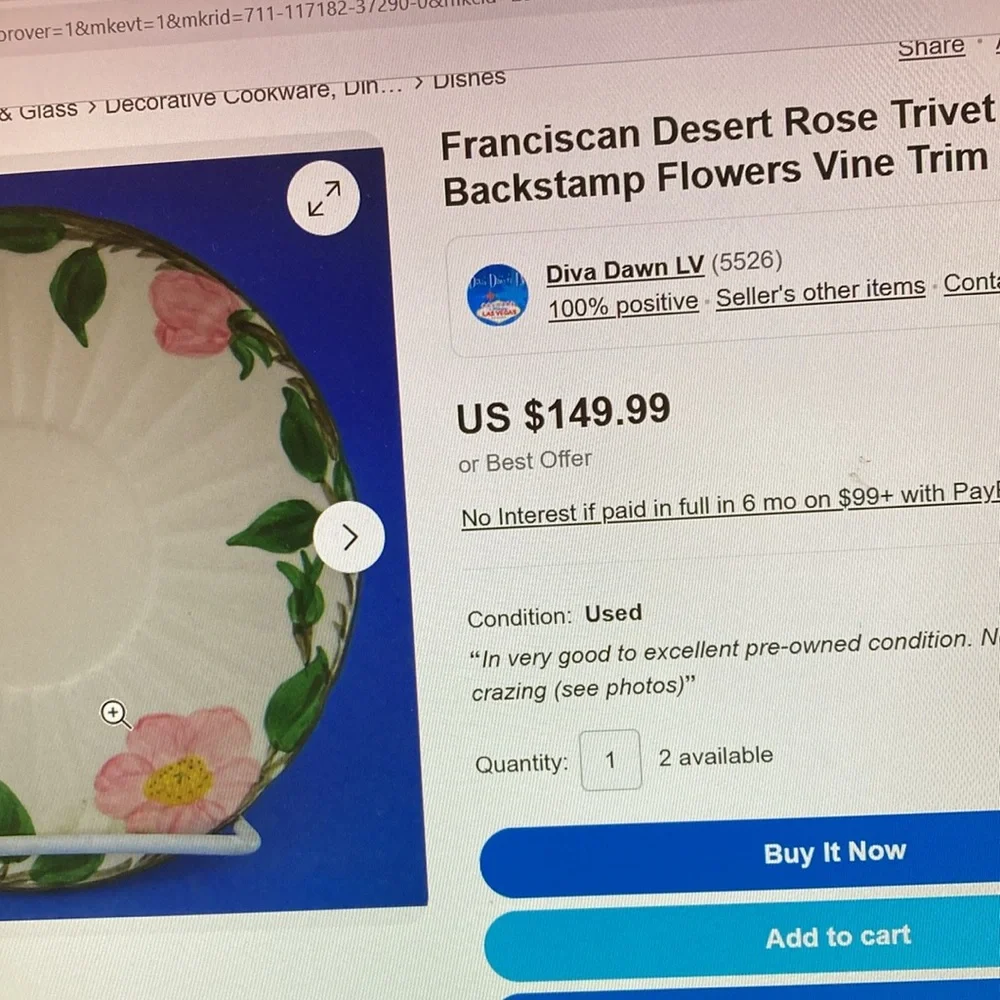Open the next product photo arrow

pos(348,537)
